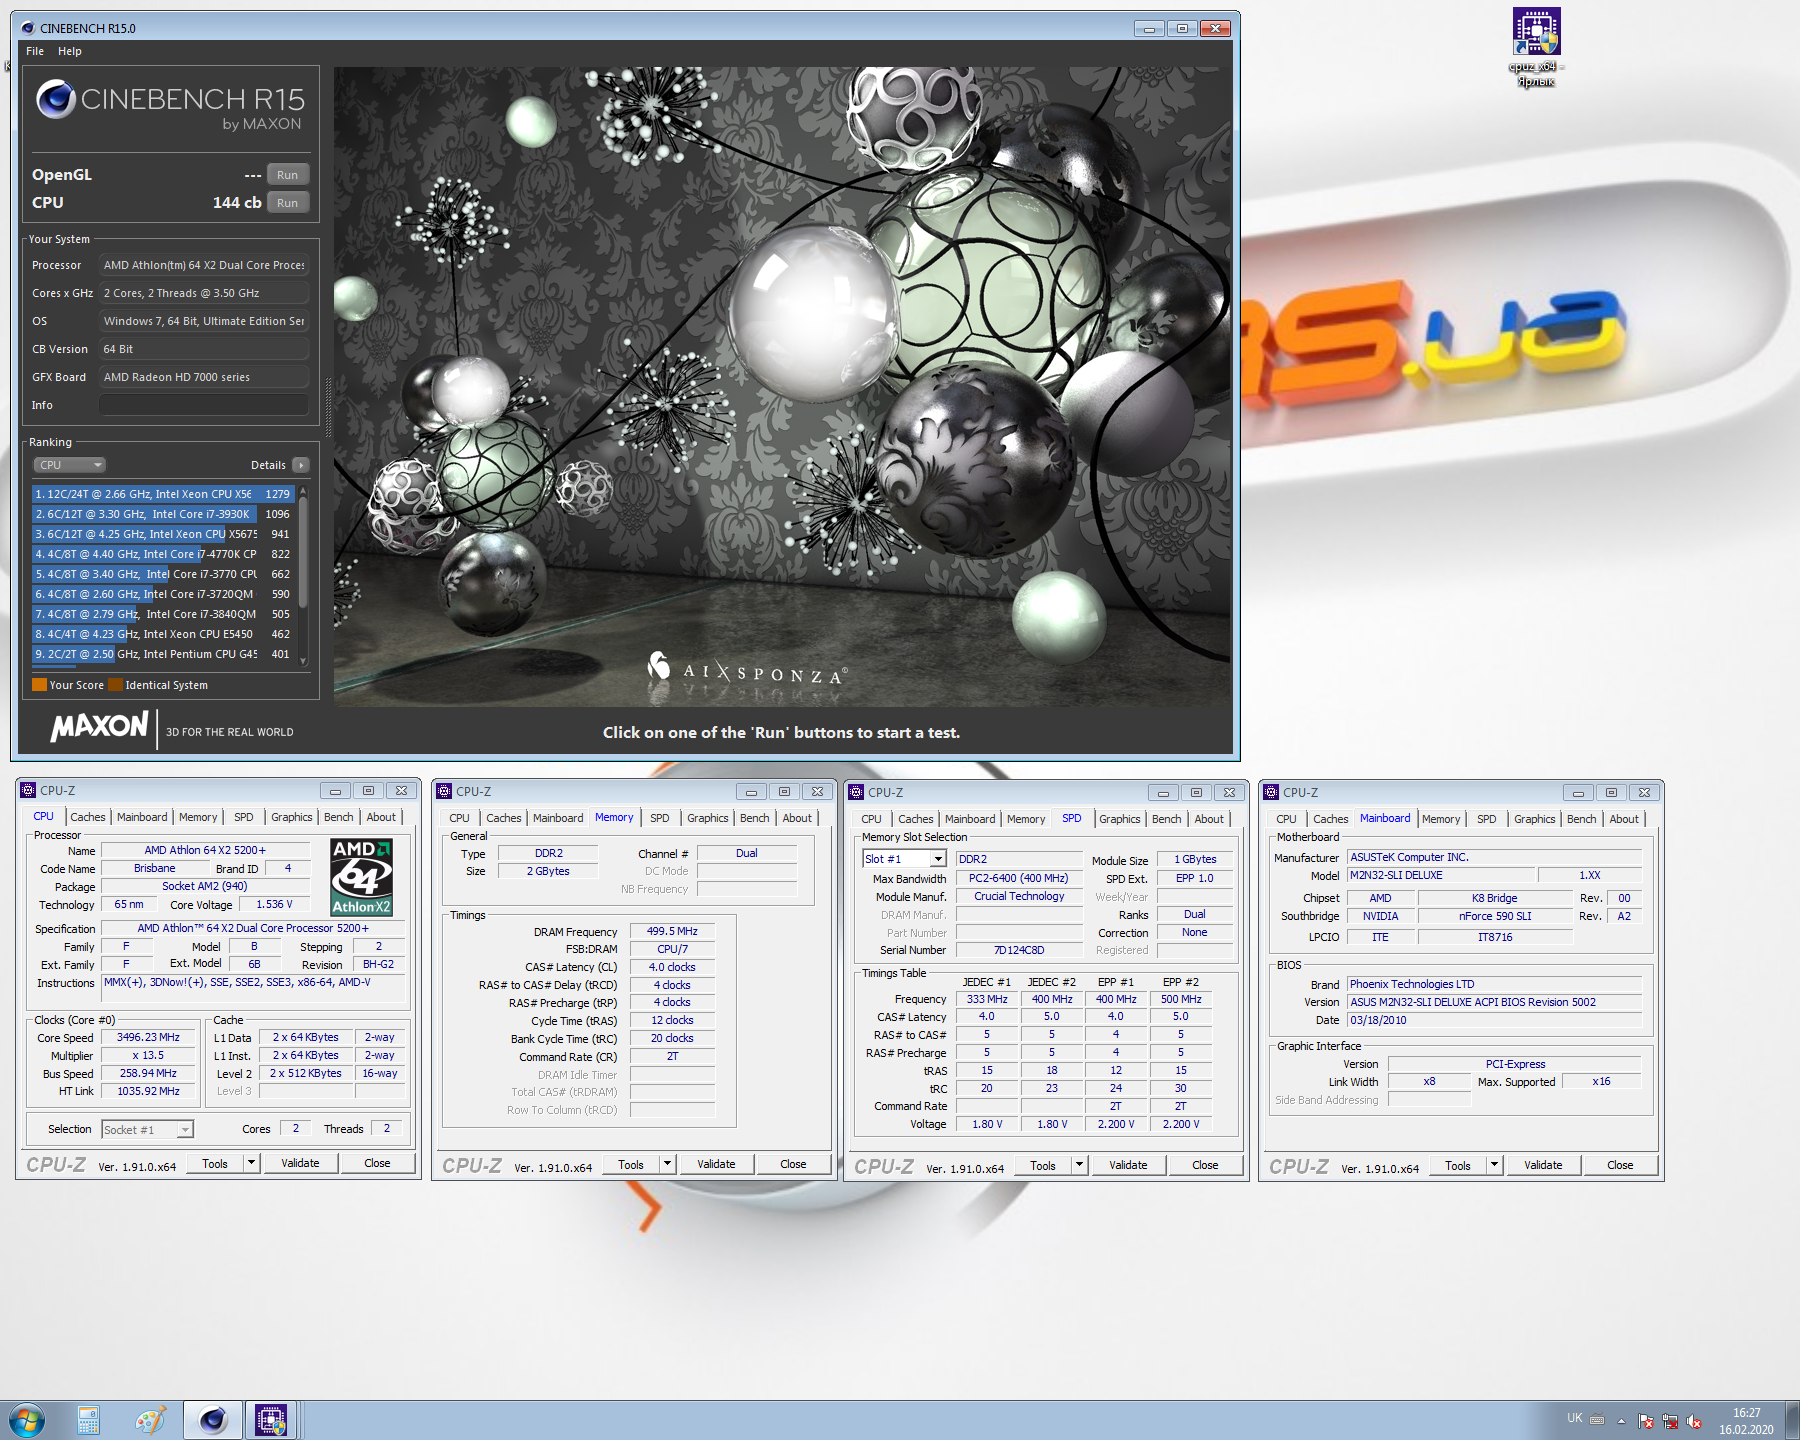Click the DRAM Frequency value 499.5 MHz
Viewport: 1800px width, 1440px height.
tap(672, 931)
